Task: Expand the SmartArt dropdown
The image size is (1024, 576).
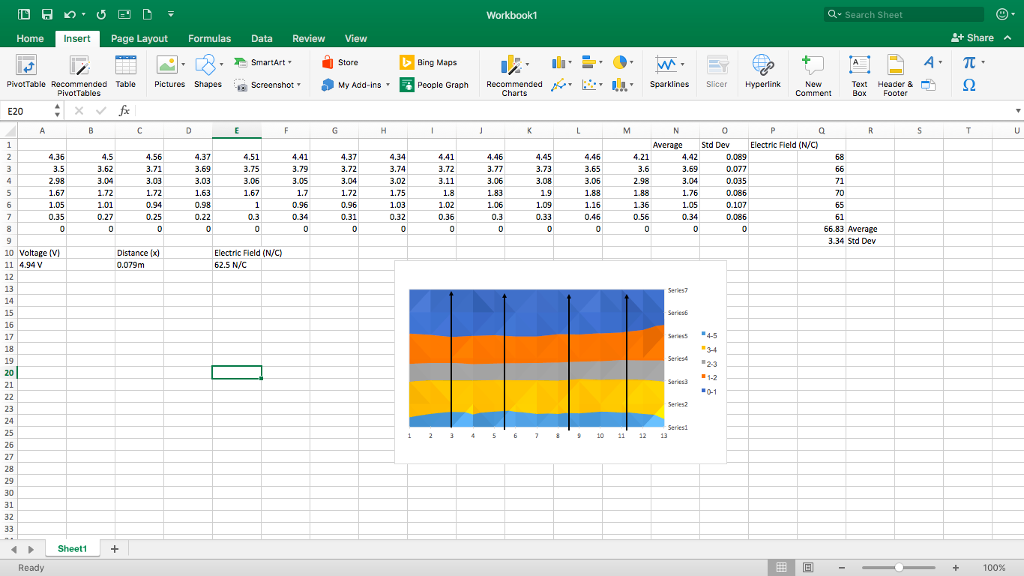Action: point(290,62)
